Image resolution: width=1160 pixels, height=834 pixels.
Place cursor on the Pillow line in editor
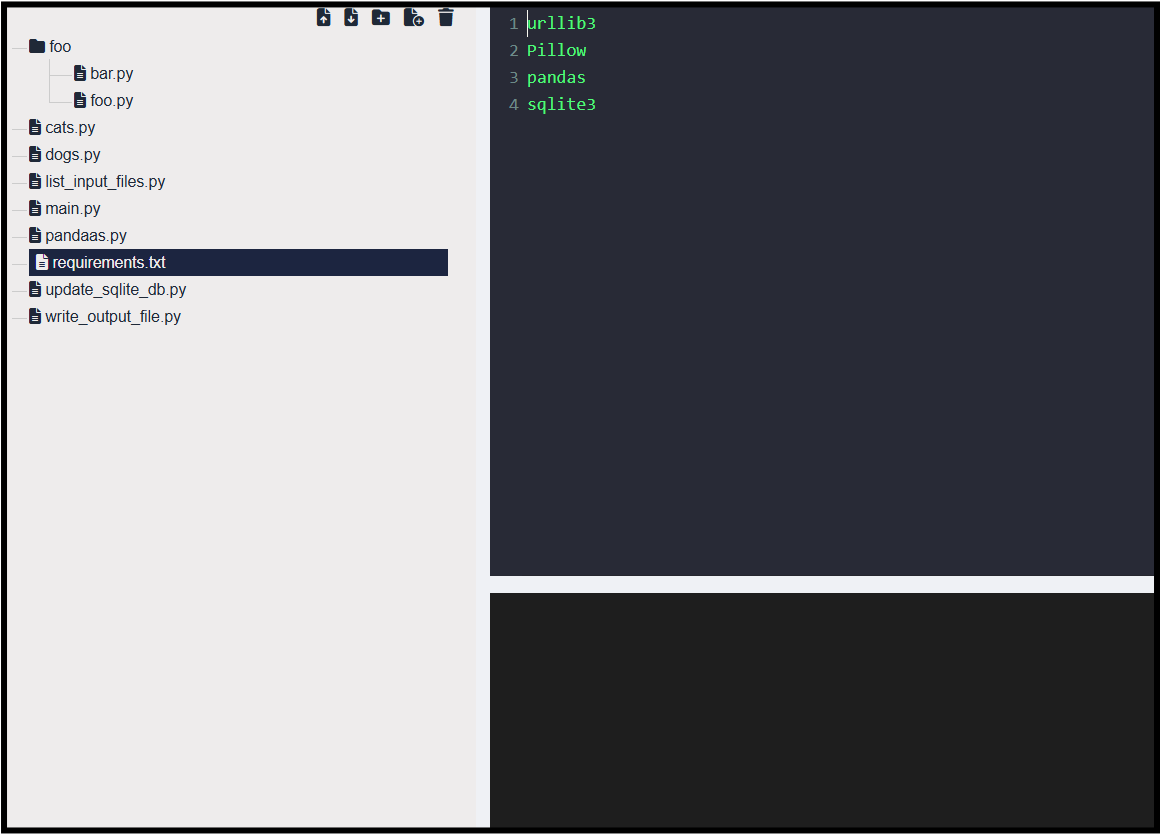(x=556, y=50)
